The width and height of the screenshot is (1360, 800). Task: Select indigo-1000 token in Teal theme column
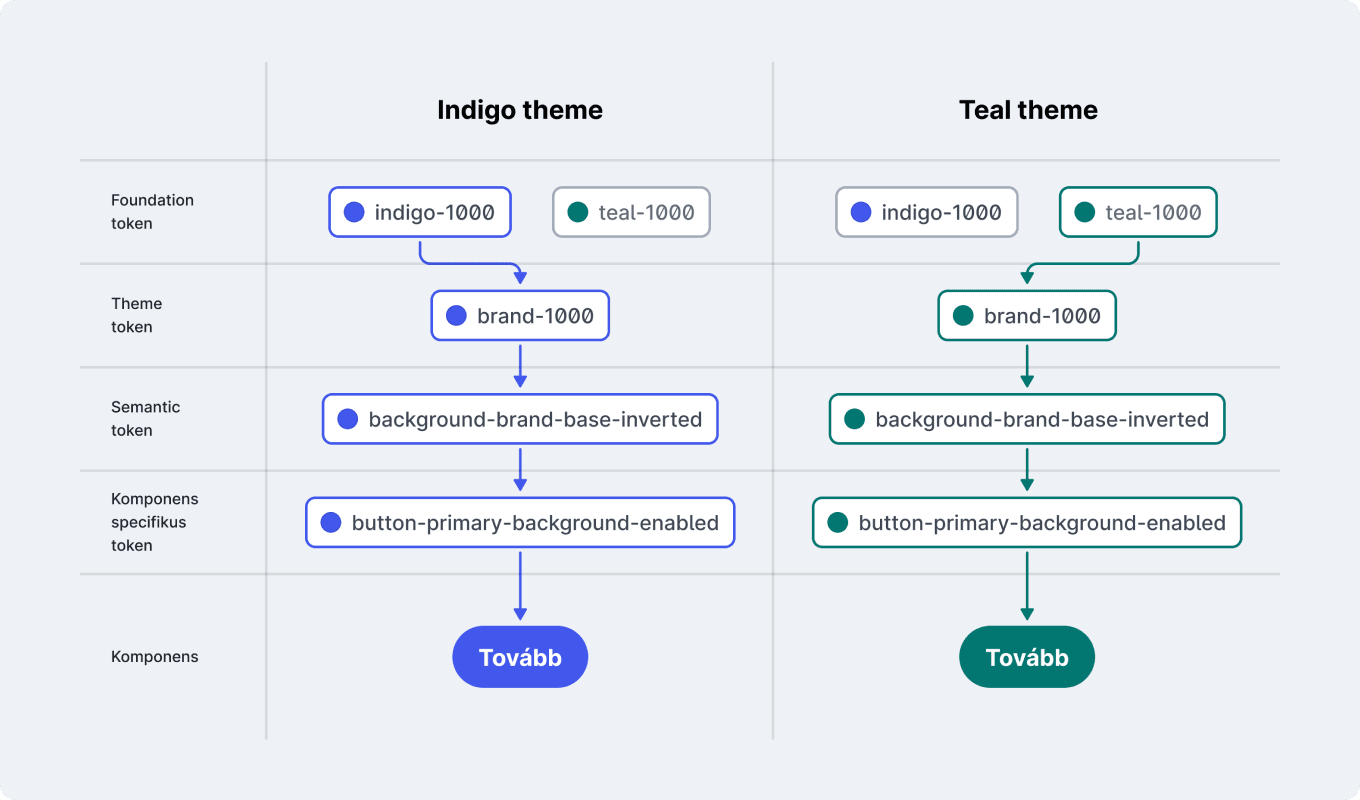point(927,212)
